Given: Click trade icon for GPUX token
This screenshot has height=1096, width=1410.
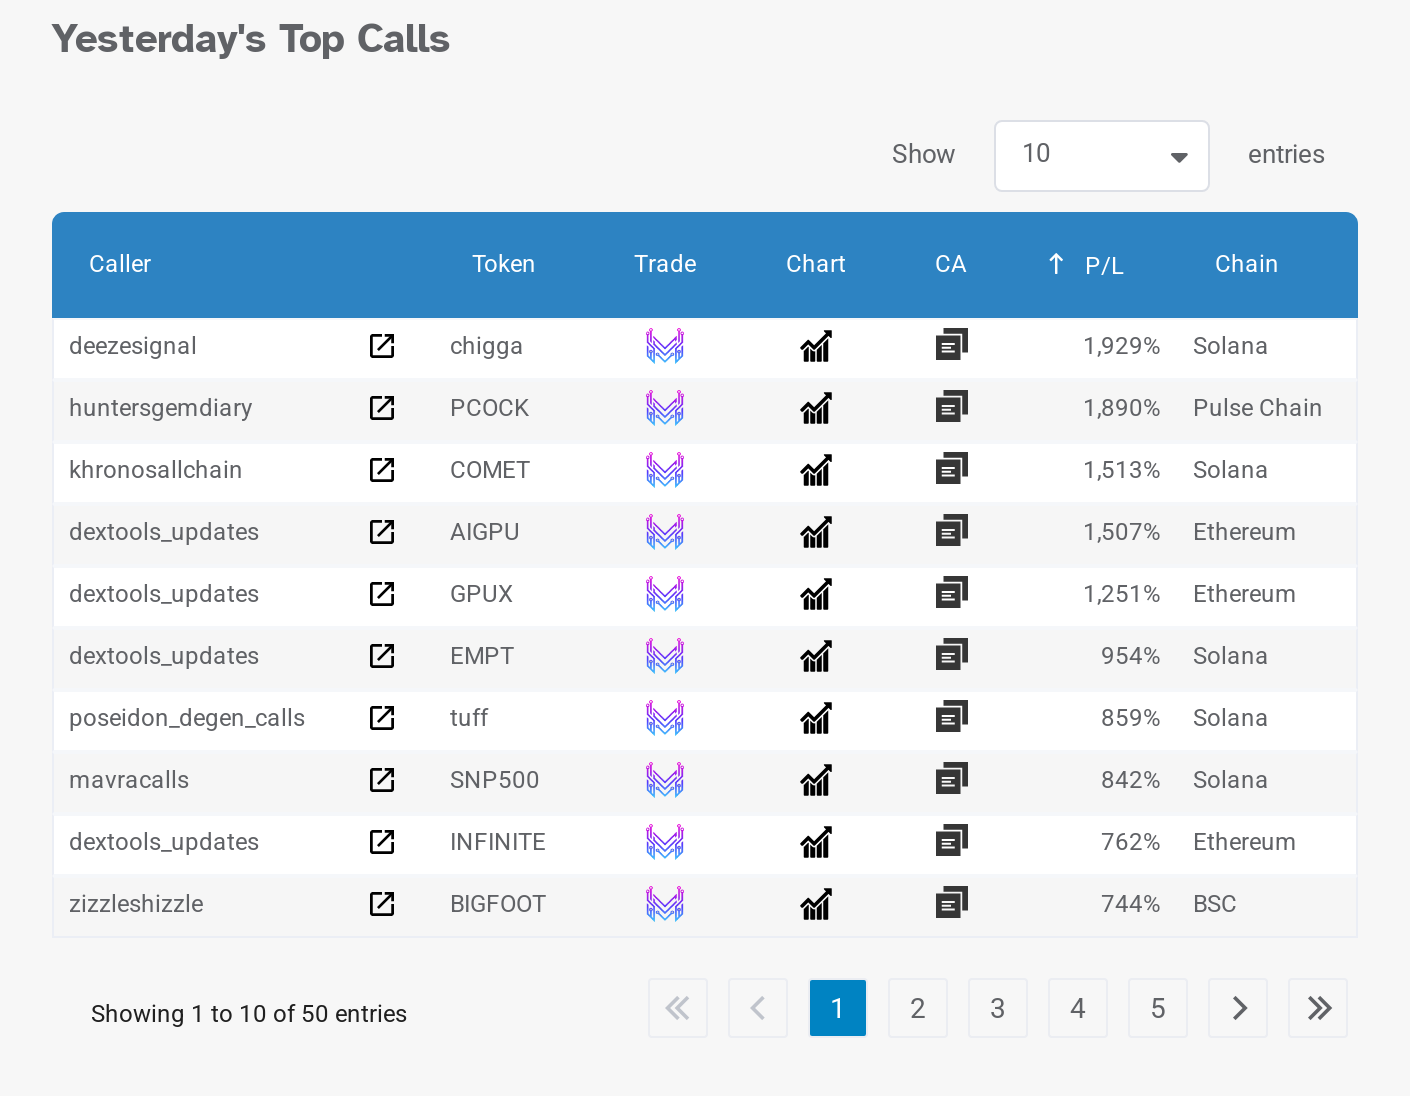Looking at the screenshot, I should tap(664, 594).
